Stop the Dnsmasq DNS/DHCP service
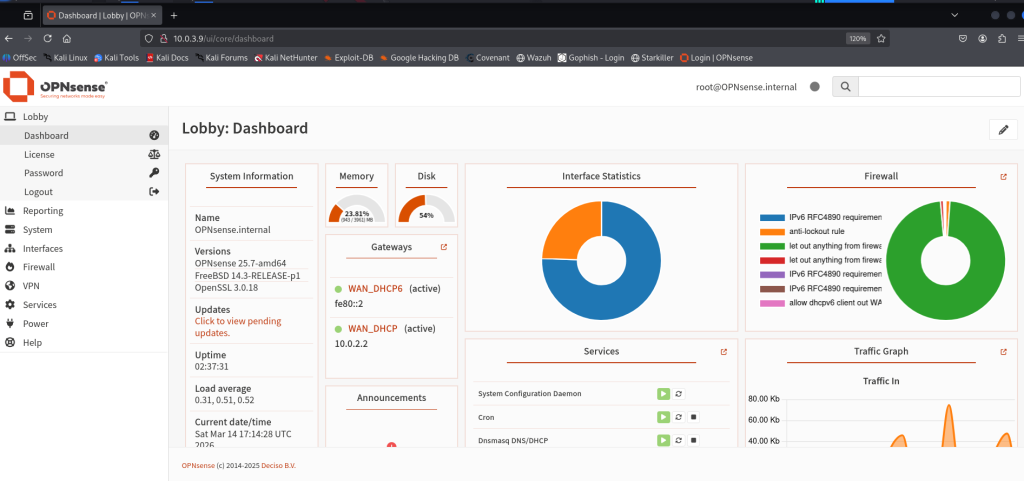Screen dimensions: 1024x481 click(693, 440)
